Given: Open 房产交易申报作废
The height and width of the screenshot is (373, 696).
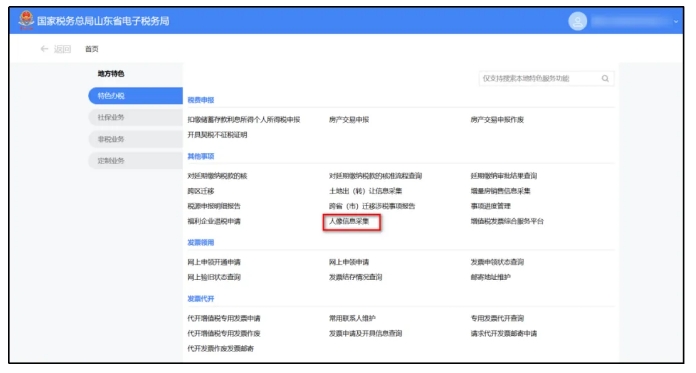Looking at the screenshot, I should click(x=497, y=119).
